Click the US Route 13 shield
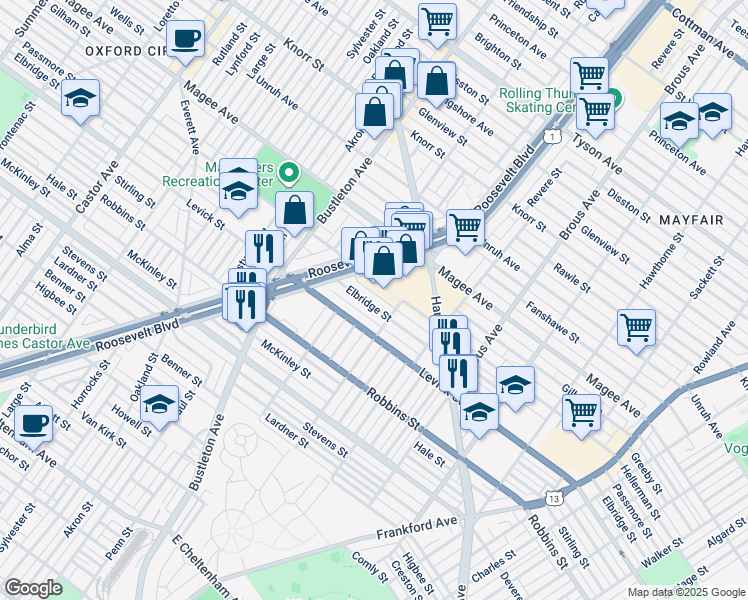Screen dimensions: 748x600 pos(553,499)
